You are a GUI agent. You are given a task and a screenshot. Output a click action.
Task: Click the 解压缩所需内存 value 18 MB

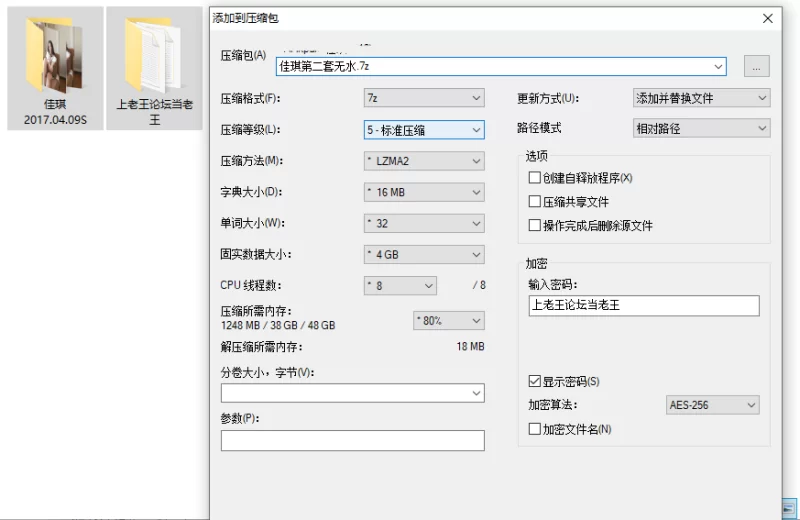(470, 346)
